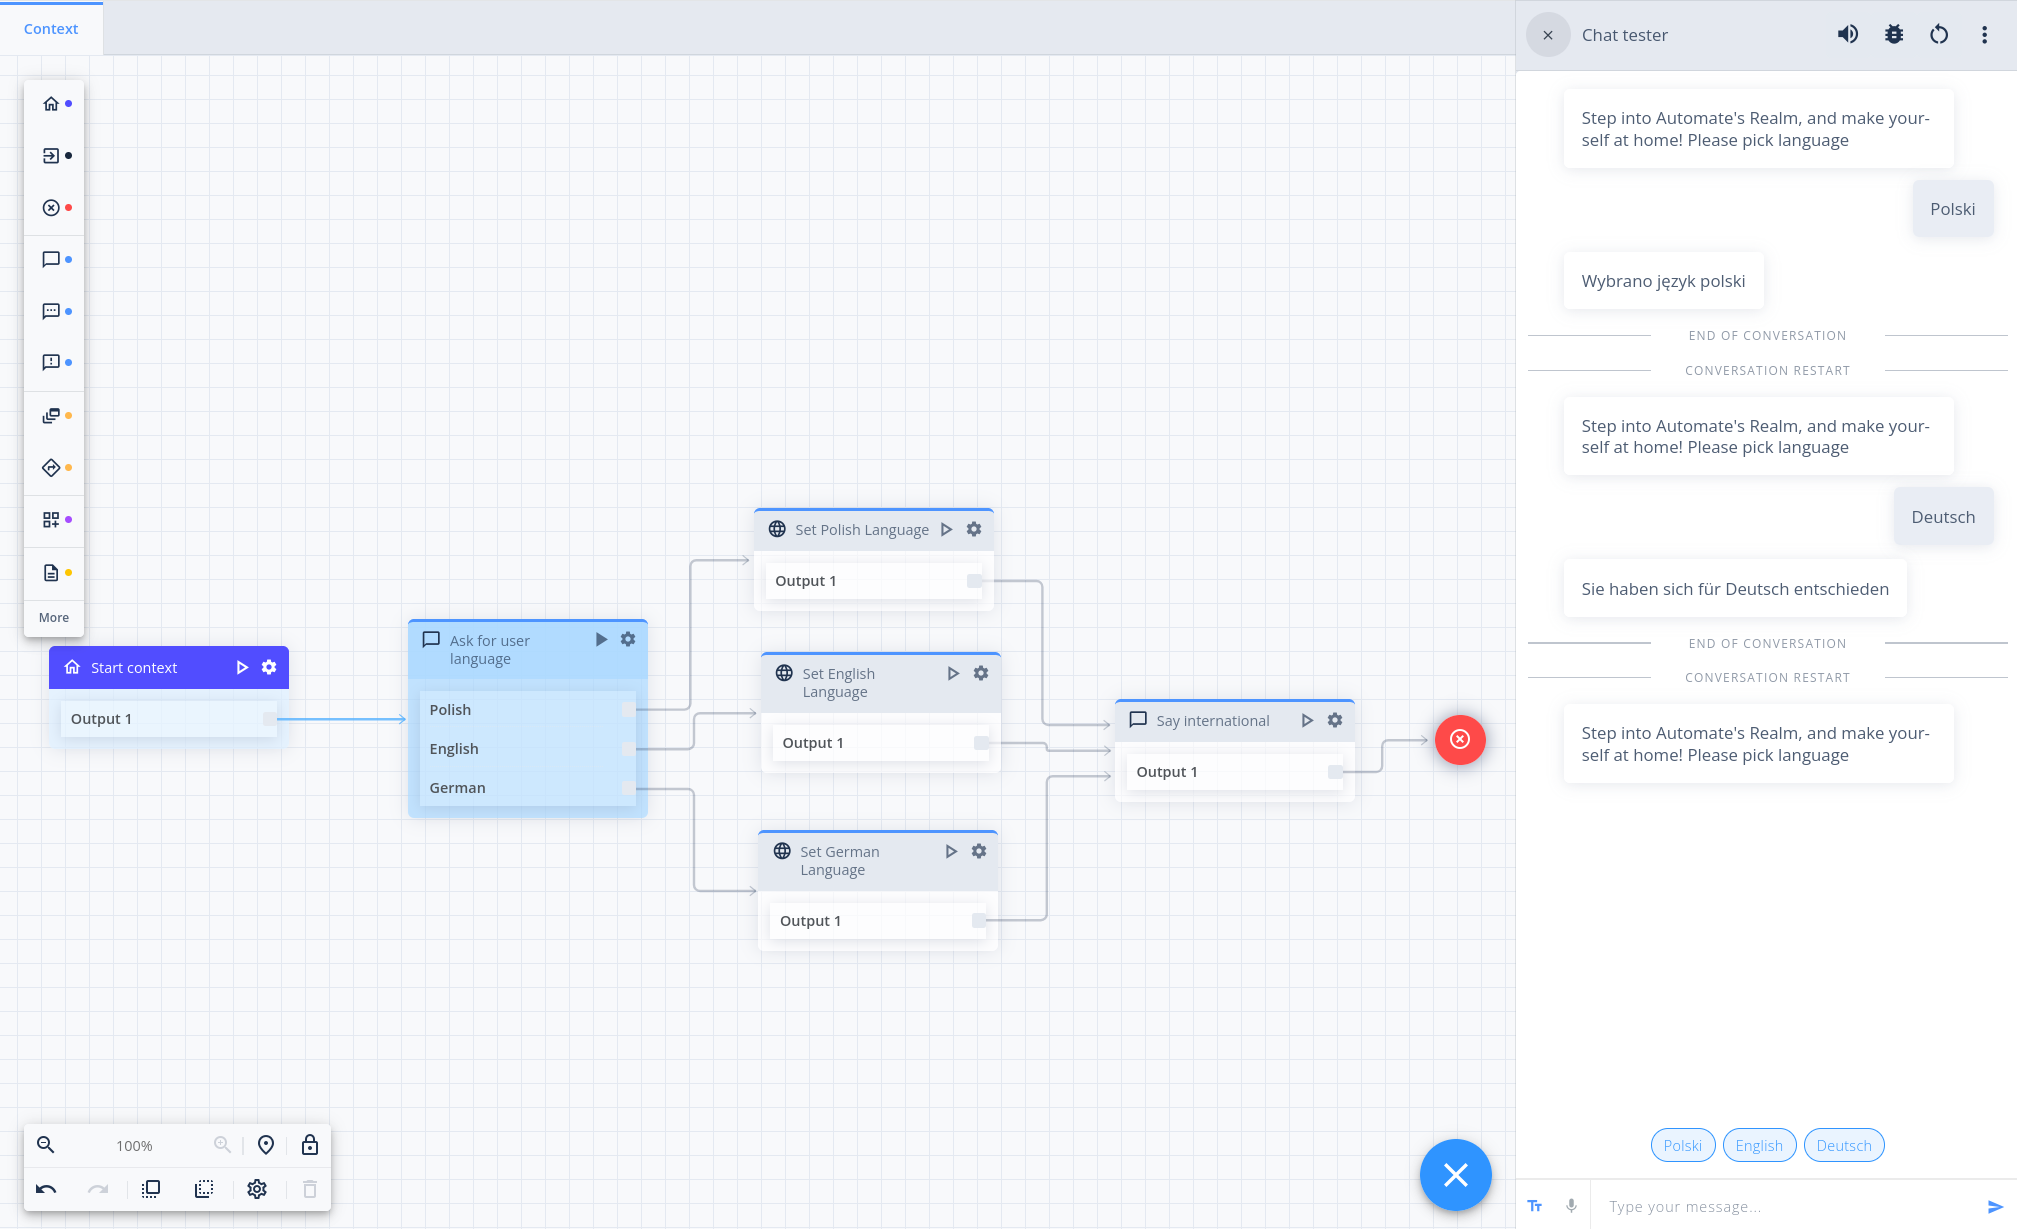The height and width of the screenshot is (1229, 2017).
Task: Click the trigger/input node icon
Action: (52, 156)
